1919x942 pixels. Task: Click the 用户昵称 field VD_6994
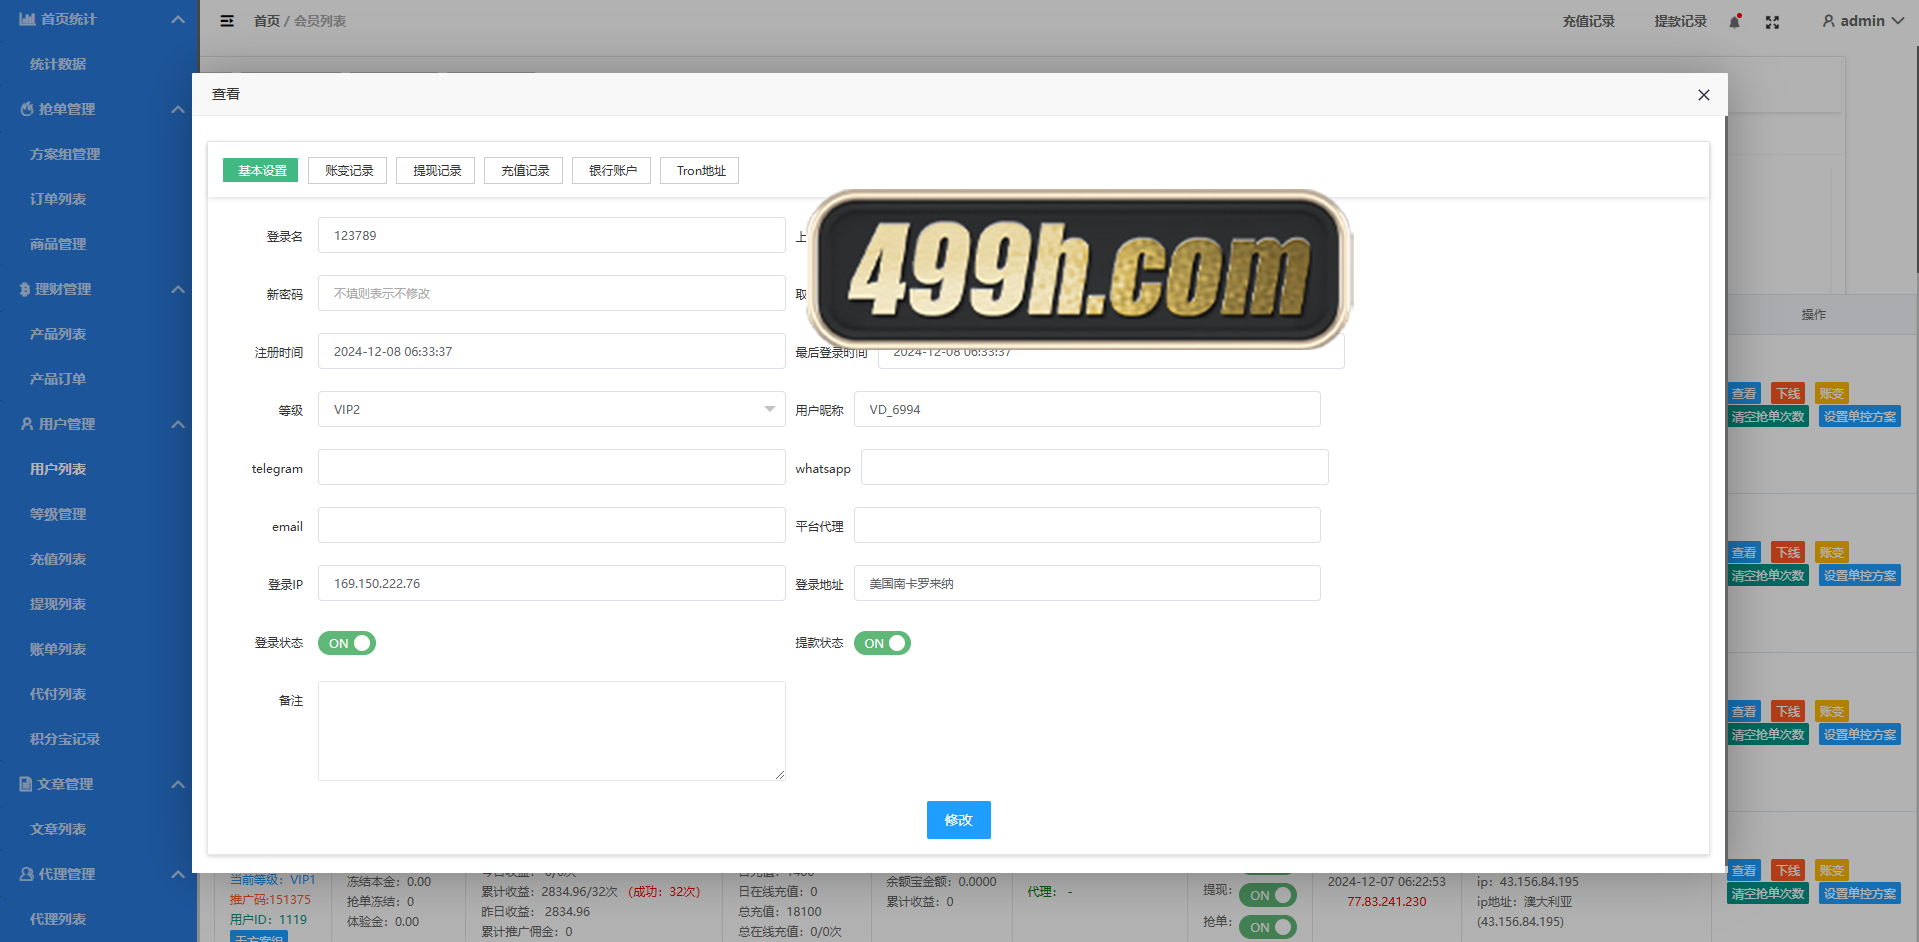coord(1087,409)
